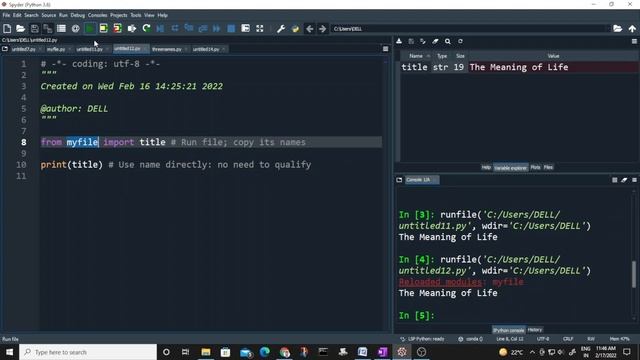Click the working directory path field

[469, 29]
